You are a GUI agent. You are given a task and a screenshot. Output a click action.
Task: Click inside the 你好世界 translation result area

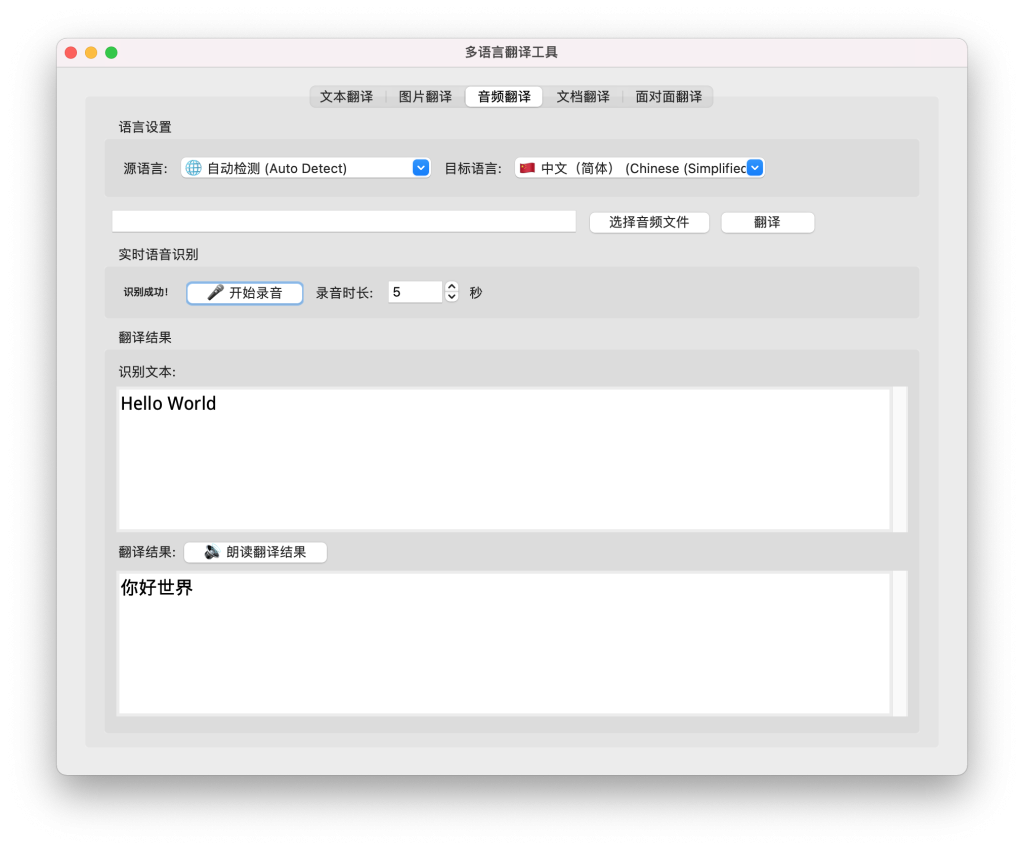click(503, 643)
